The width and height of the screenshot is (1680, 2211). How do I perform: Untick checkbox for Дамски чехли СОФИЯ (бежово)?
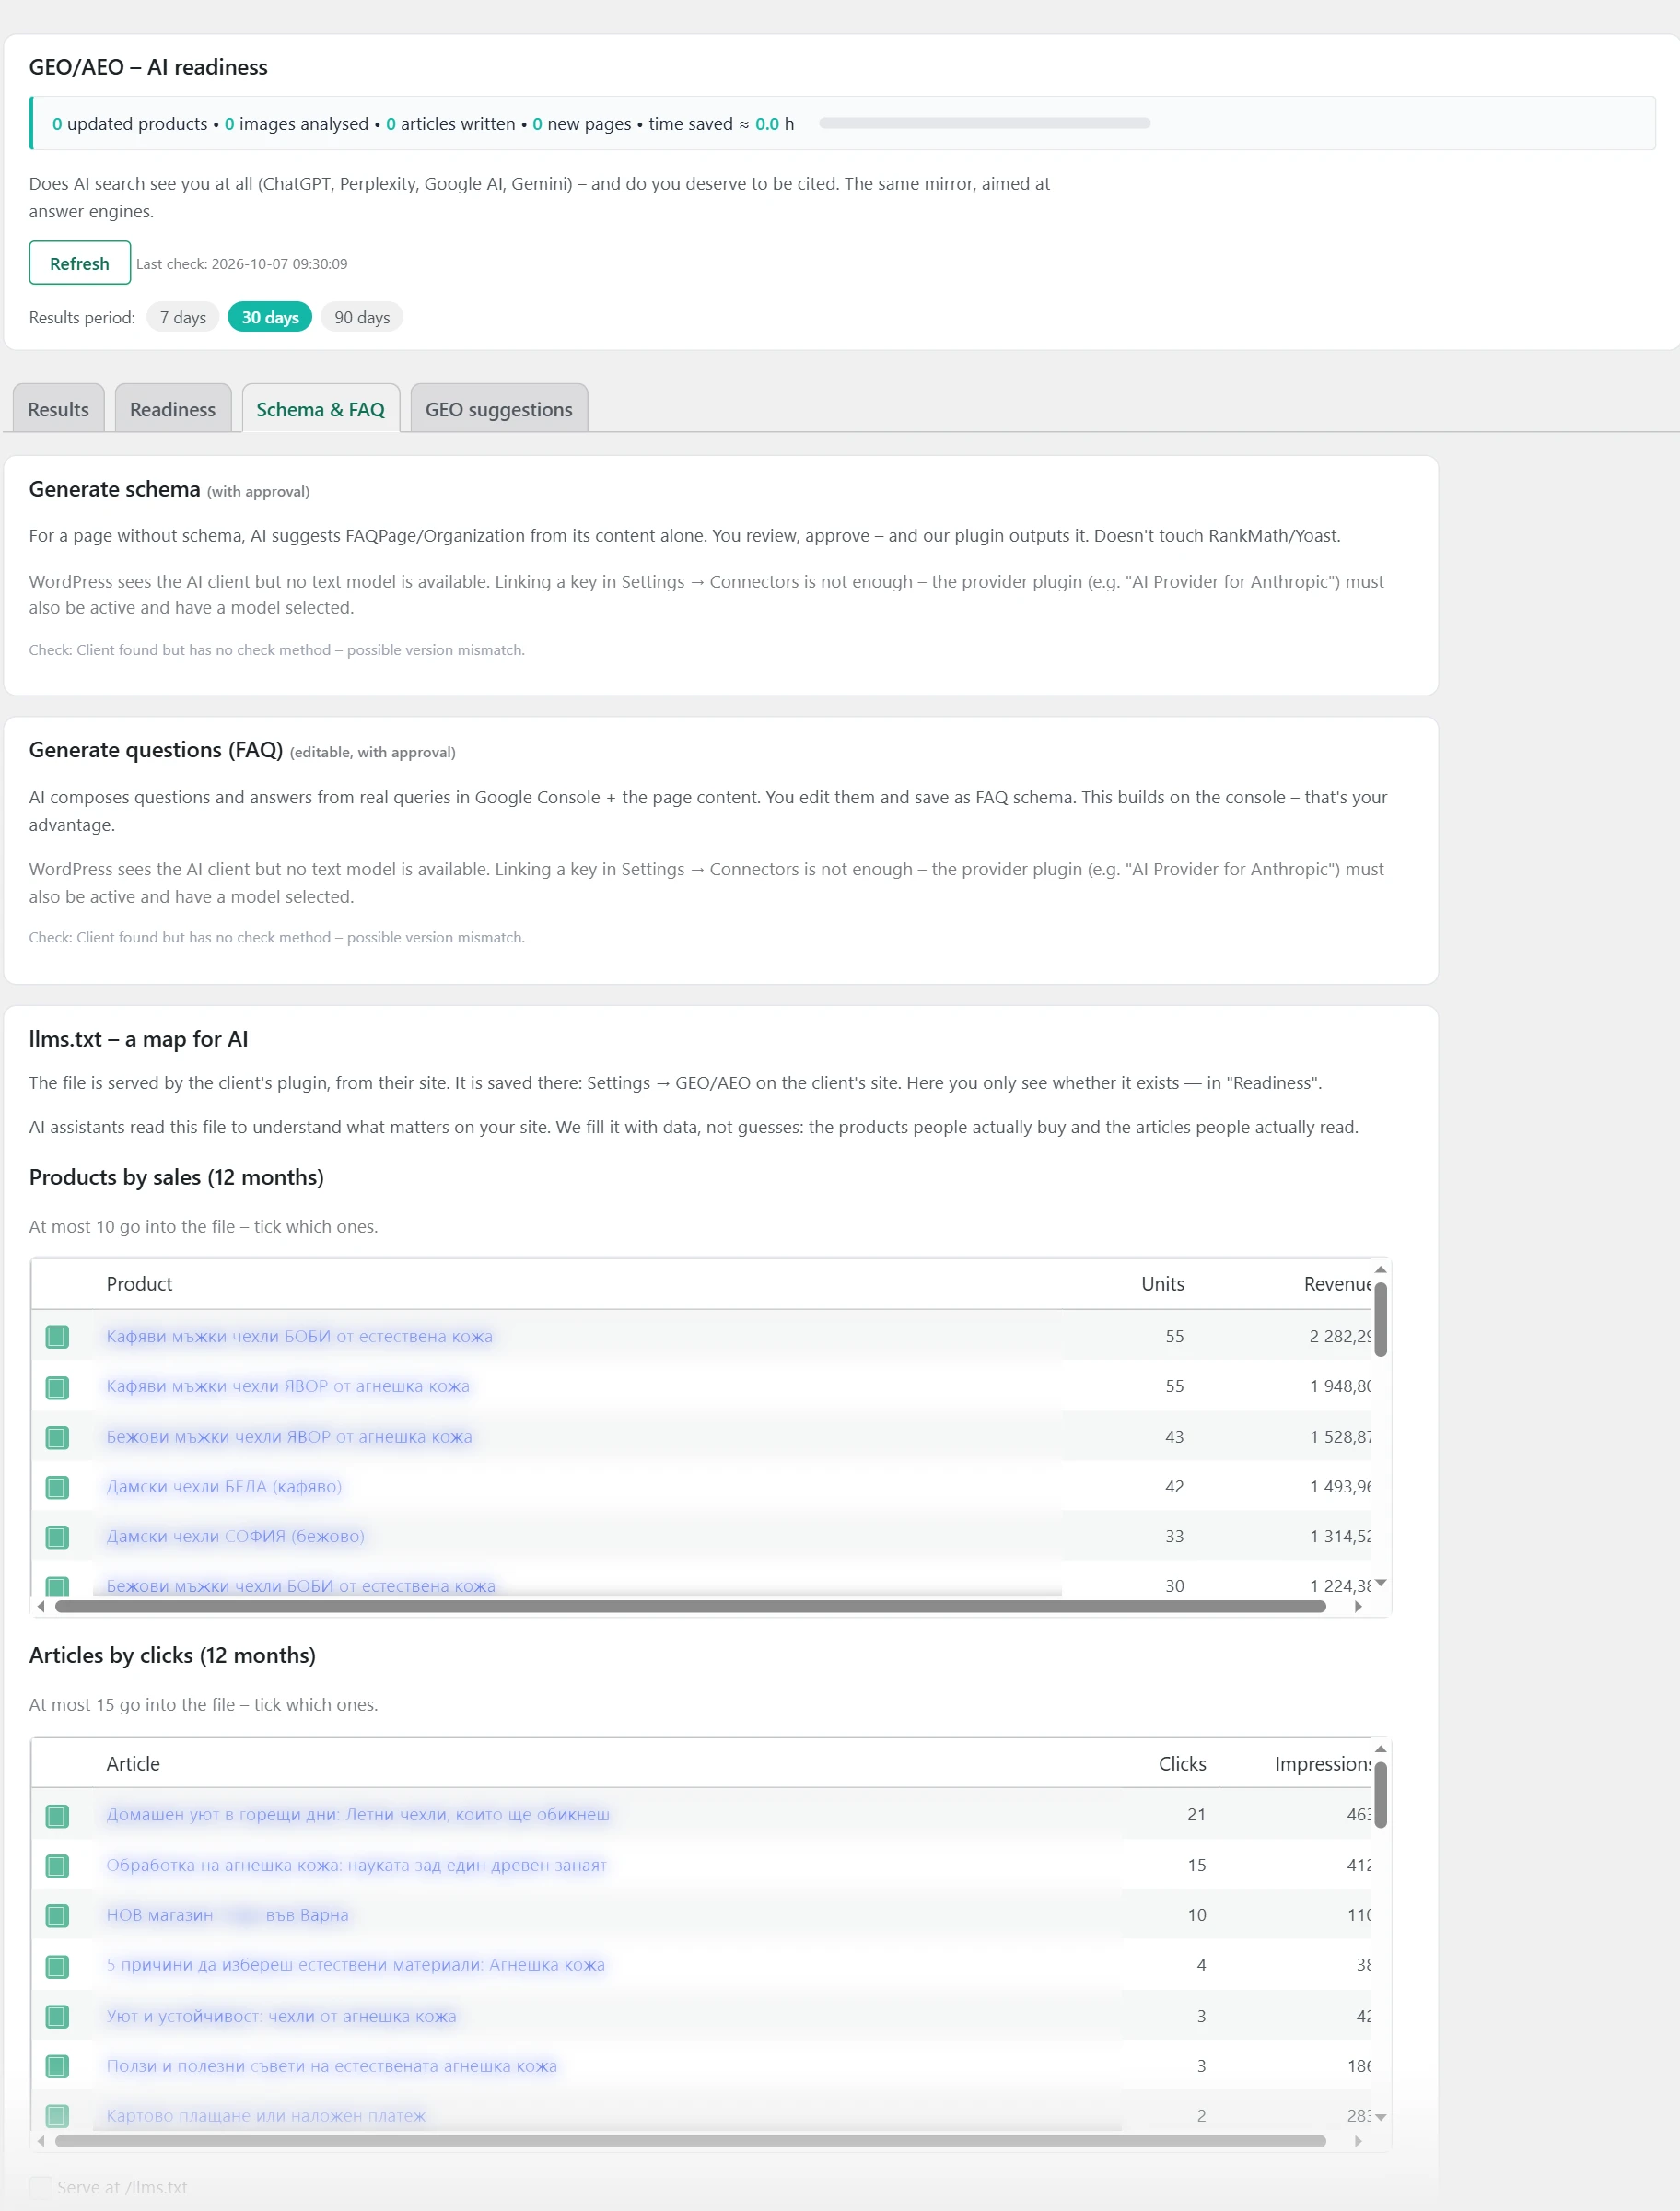[57, 1538]
